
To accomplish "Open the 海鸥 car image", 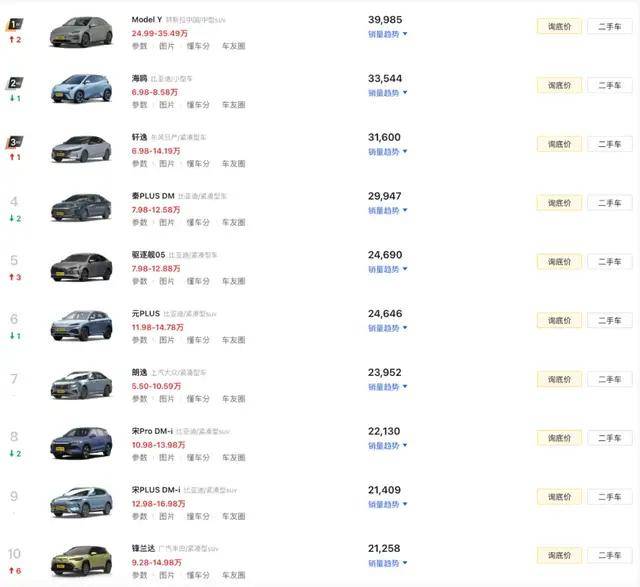I will 81,88.
